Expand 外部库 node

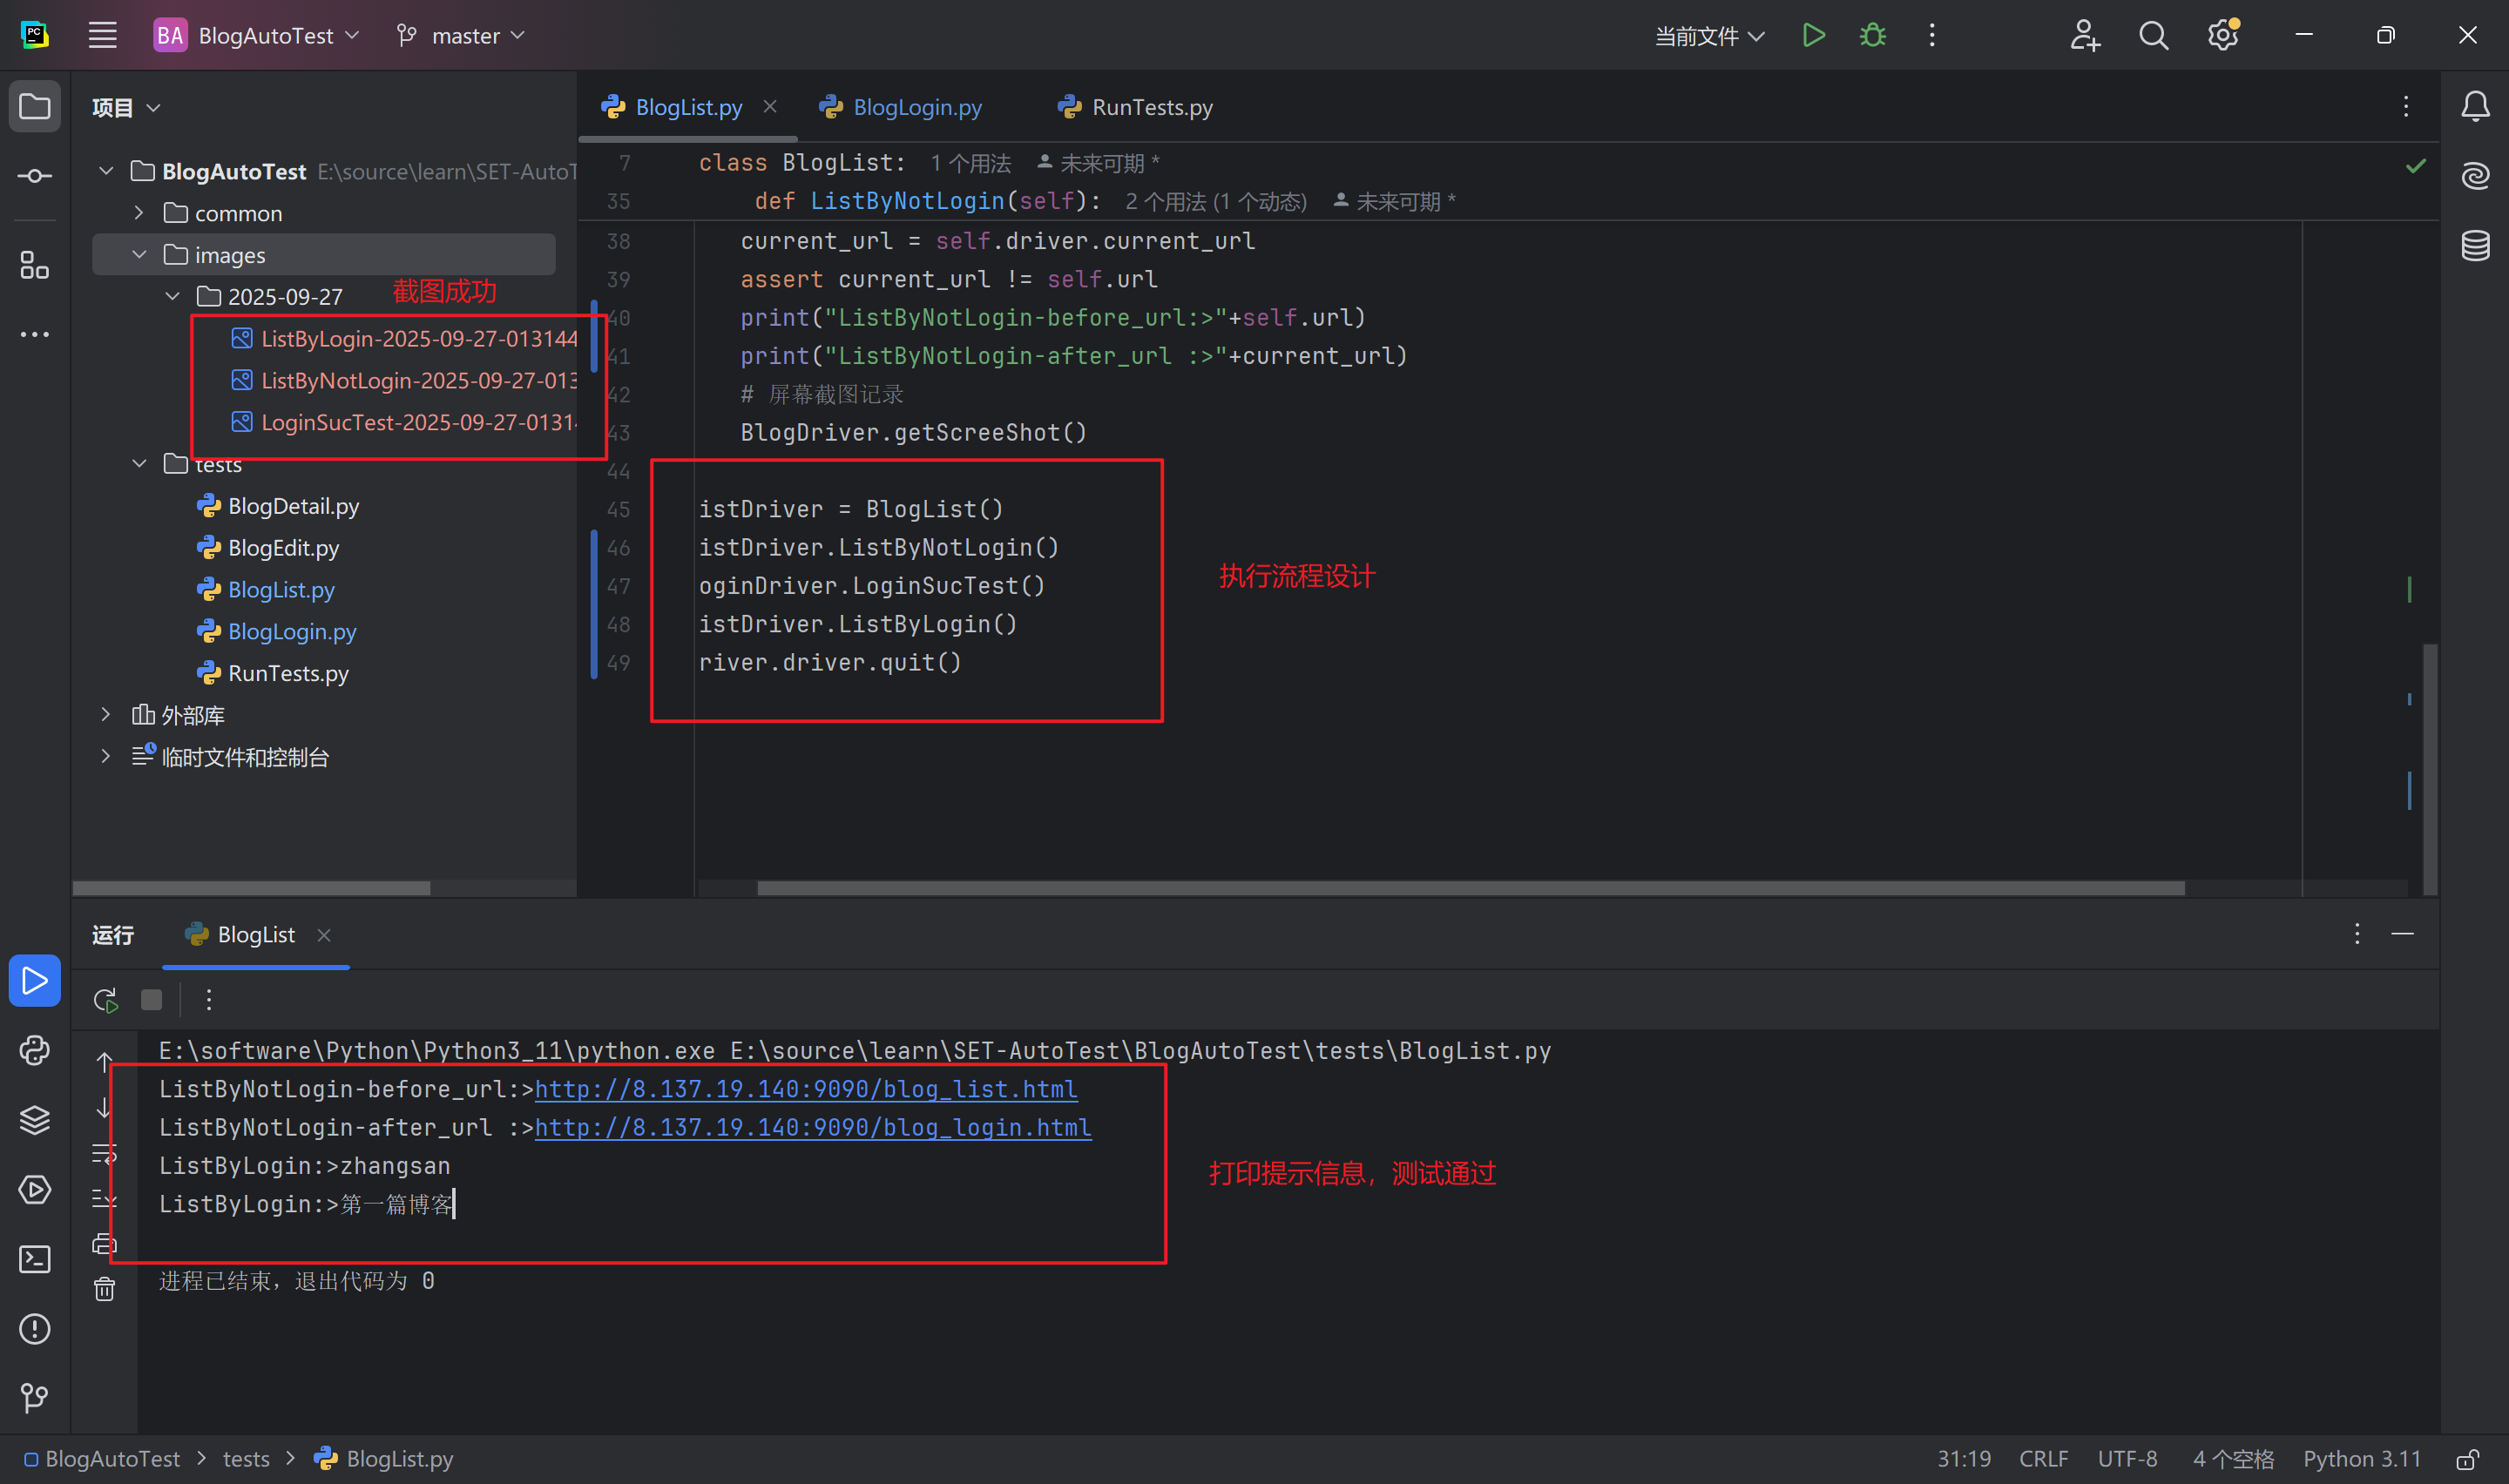pos(106,714)
